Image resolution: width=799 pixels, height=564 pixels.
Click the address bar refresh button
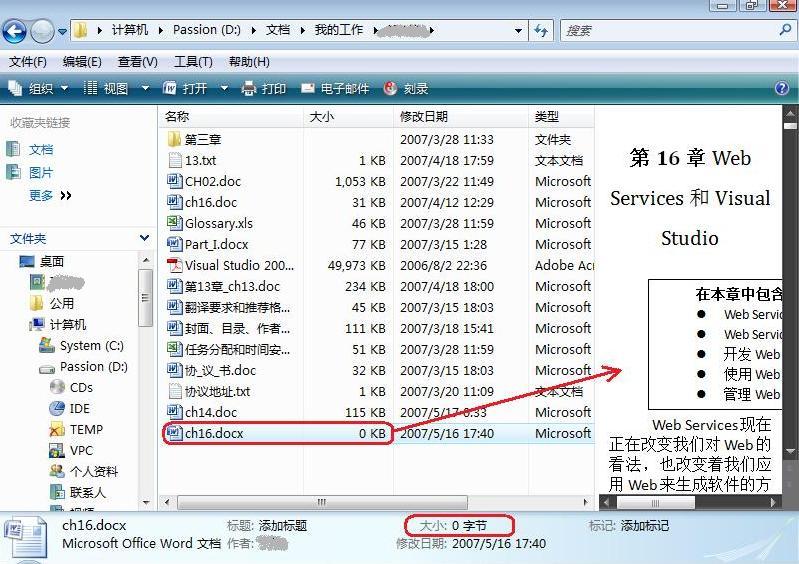(x=541, y=31)
